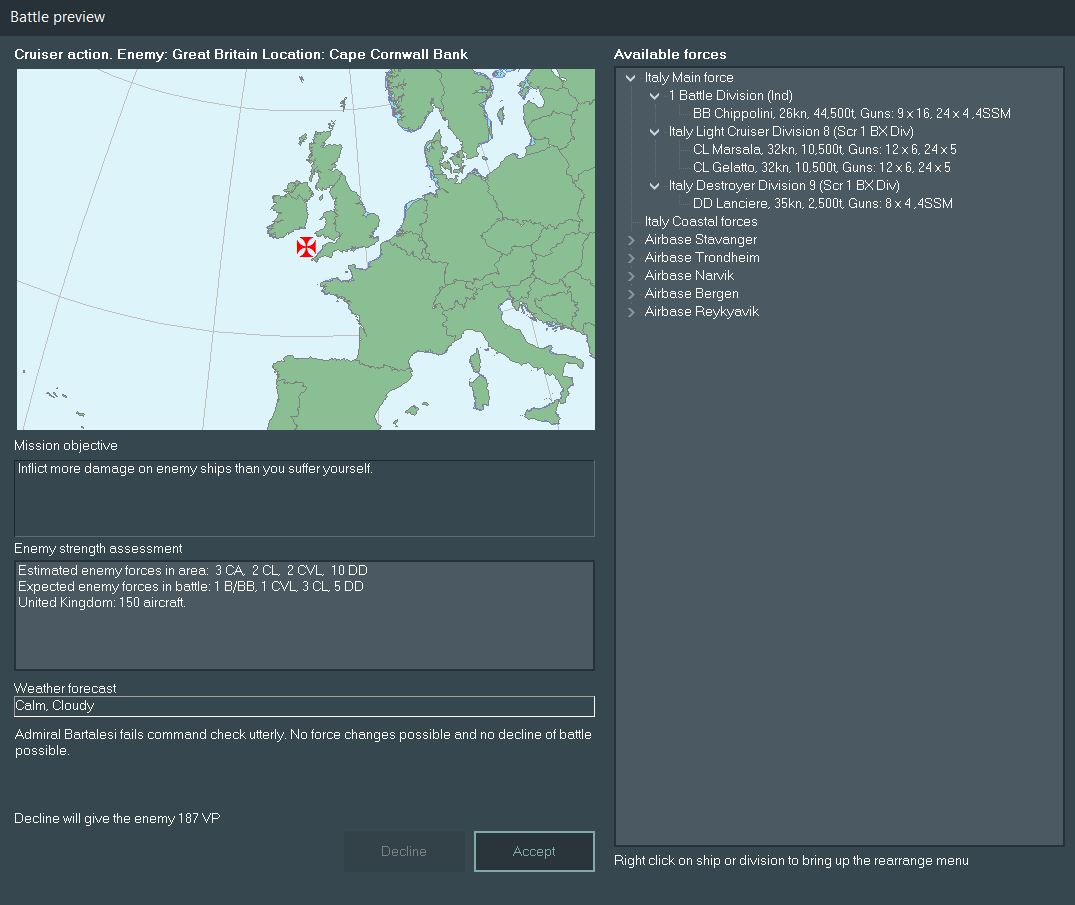Screen dimensions: 1075x905
Task: Select the CL Marsala ship entry
Action: (825, 149)
